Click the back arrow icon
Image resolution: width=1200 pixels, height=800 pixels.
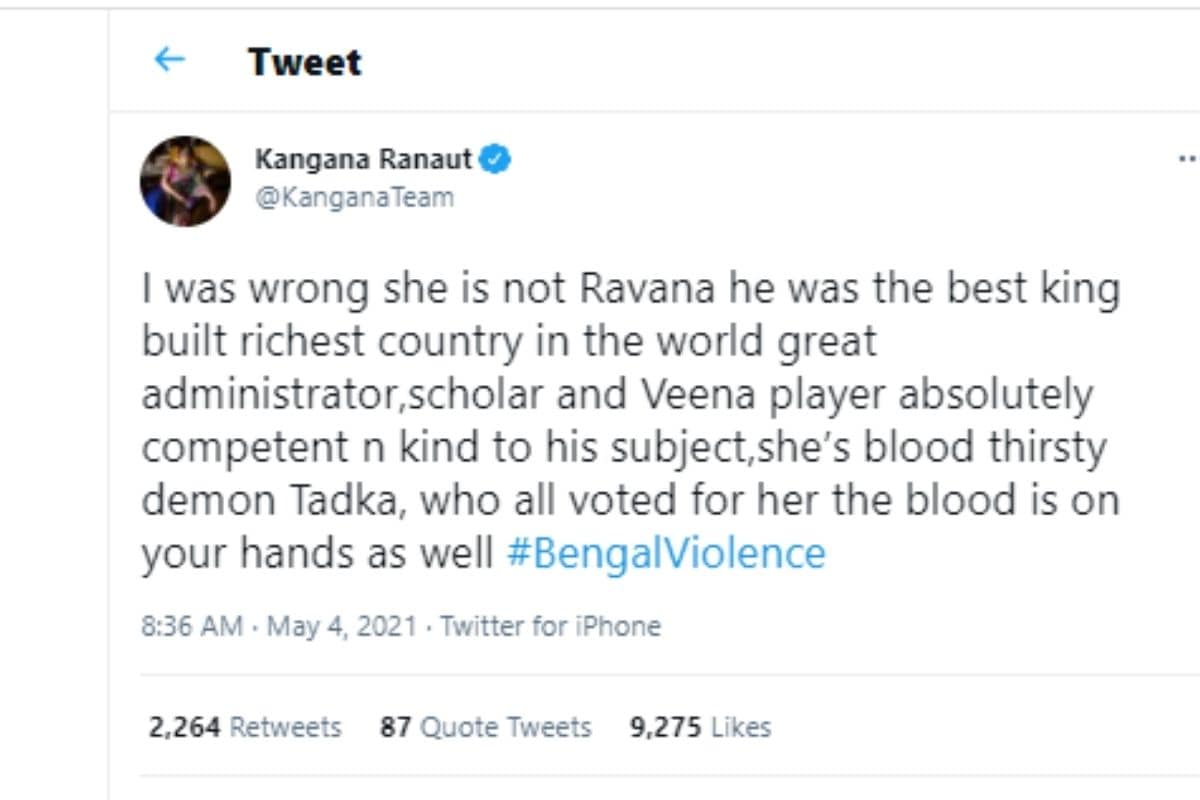(x=169, y=60)
